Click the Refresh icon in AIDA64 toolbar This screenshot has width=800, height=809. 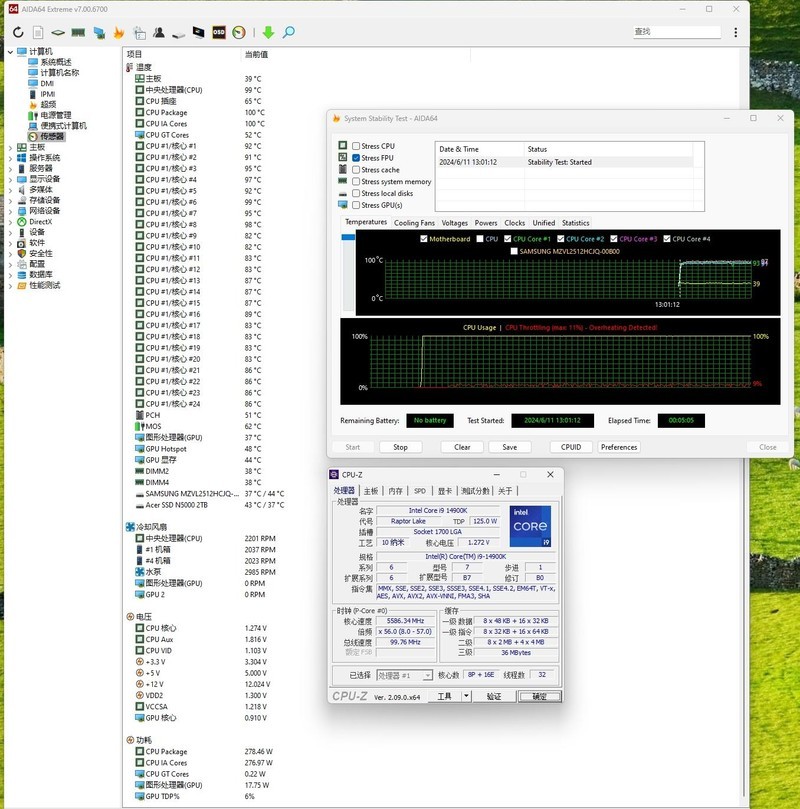click(18, 33)
